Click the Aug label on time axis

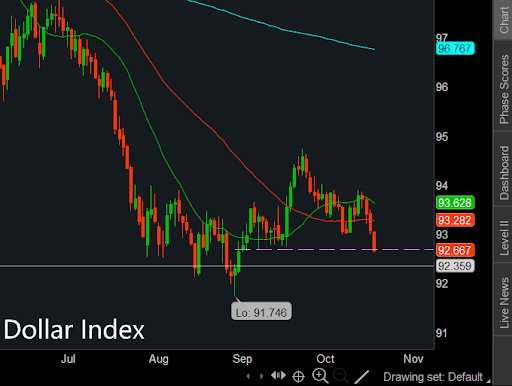pyautogui.click(x=158, y=359)
